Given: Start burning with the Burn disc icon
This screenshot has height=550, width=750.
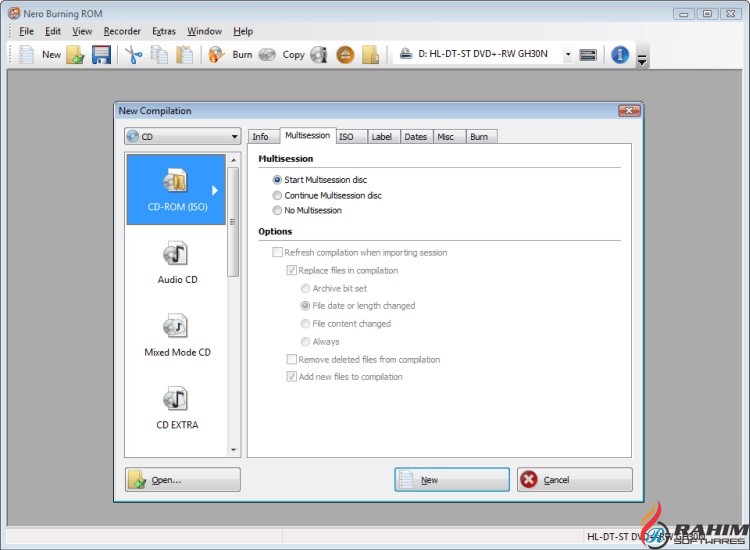Looking at the screenshot, I should coord(216,55).
